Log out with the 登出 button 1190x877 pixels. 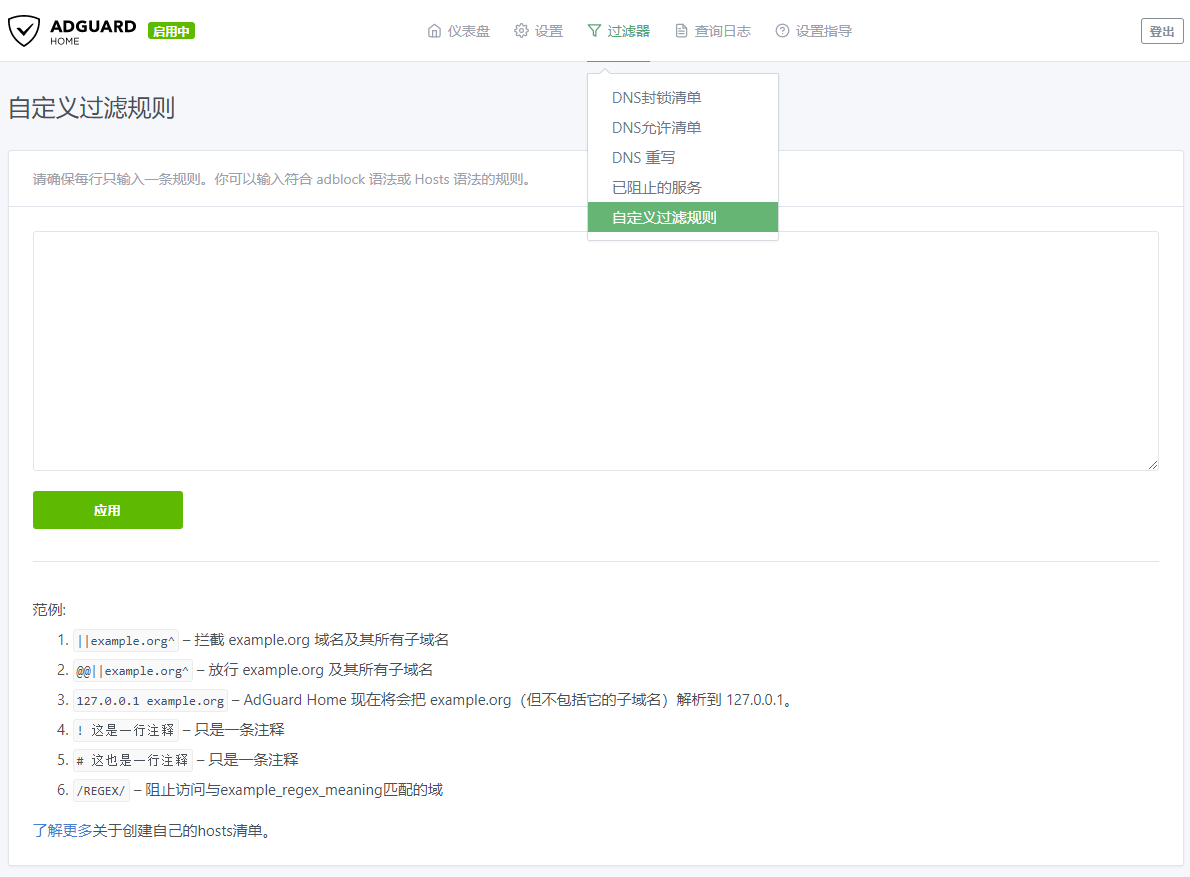click(x=1161, y=31)
